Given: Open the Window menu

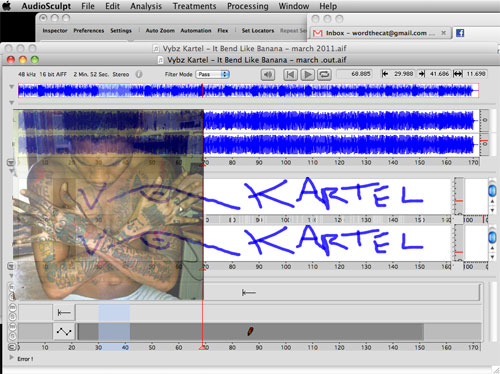Looking at the screenshot, I should [294, 6].
